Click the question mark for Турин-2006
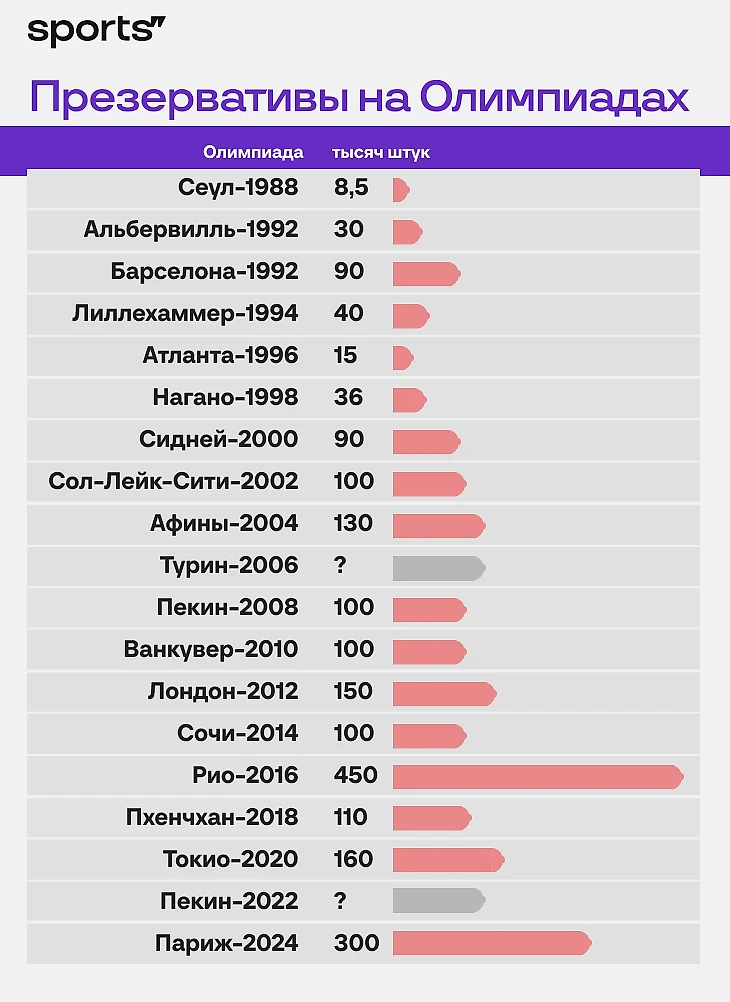The image size is (730, 1002). (x=340, y=565)
